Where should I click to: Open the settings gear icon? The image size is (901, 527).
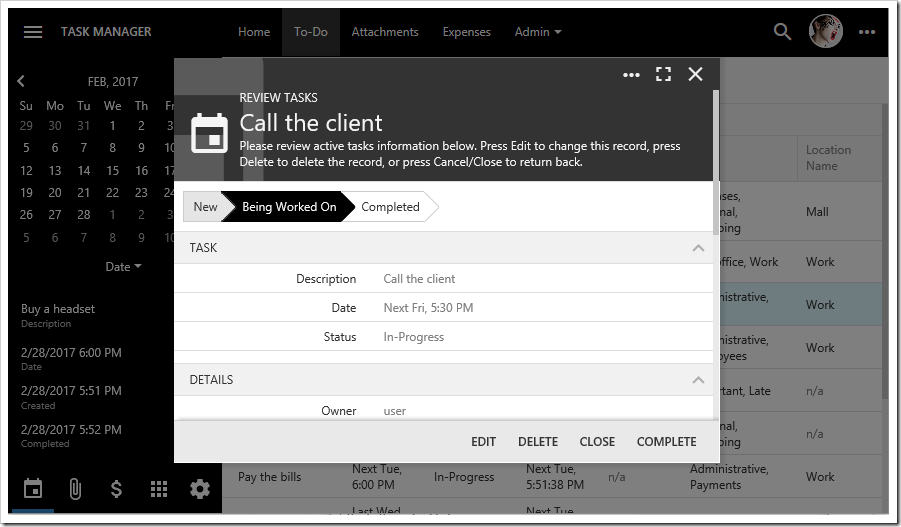pyautogui.click(x=200, y=489)
